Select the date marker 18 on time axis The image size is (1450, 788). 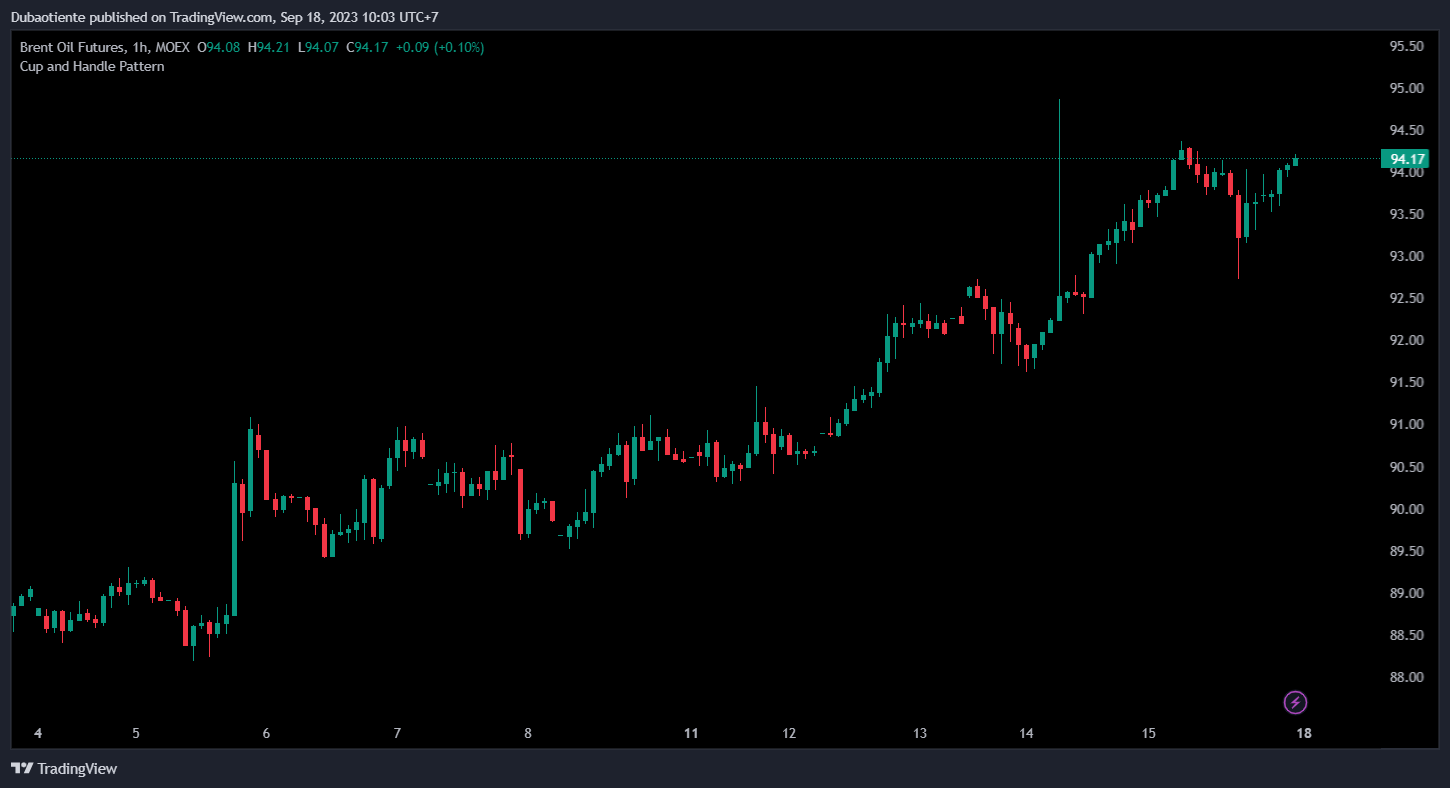coord(1303,733)
